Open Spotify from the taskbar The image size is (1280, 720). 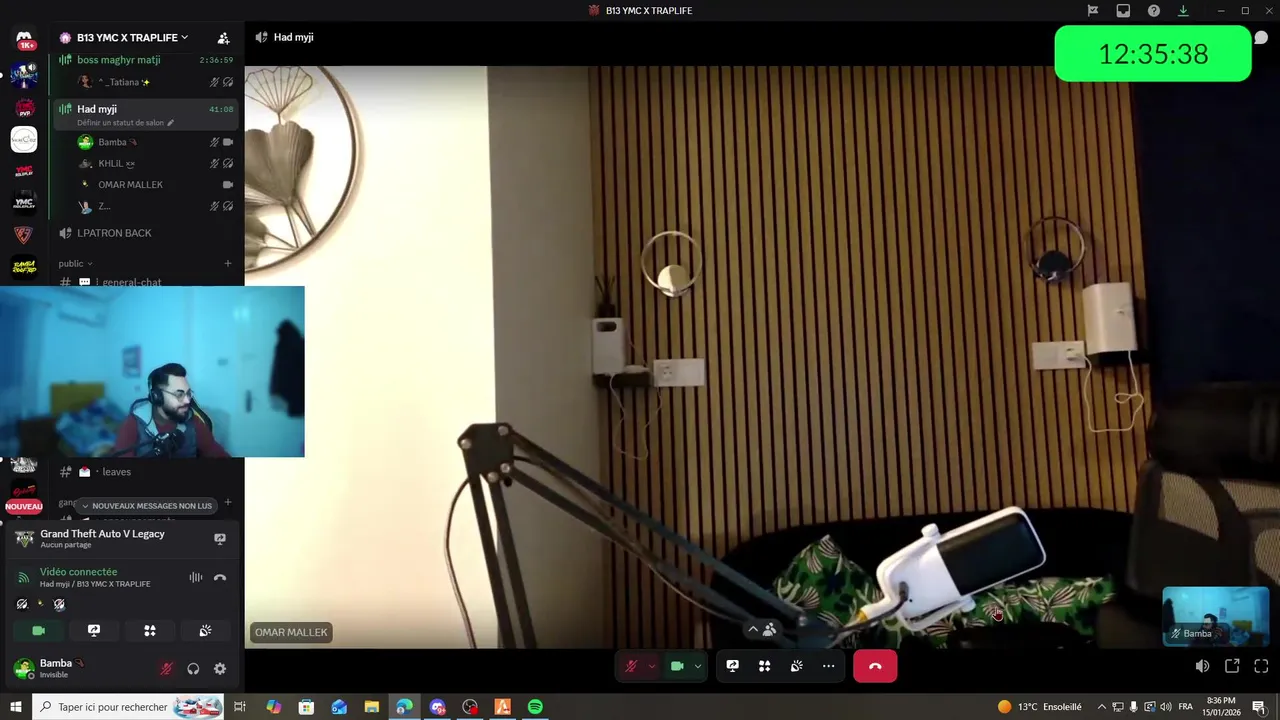point(535,707)
